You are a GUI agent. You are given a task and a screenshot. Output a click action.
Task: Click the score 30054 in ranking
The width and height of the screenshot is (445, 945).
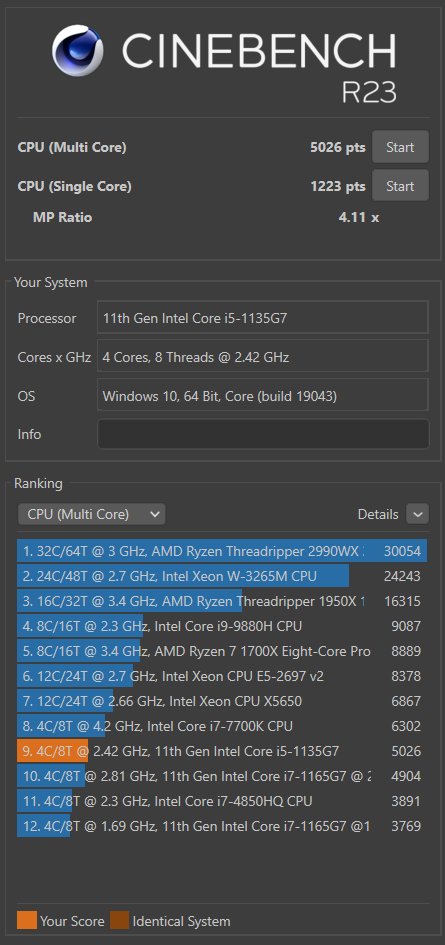tap(402, 551)
